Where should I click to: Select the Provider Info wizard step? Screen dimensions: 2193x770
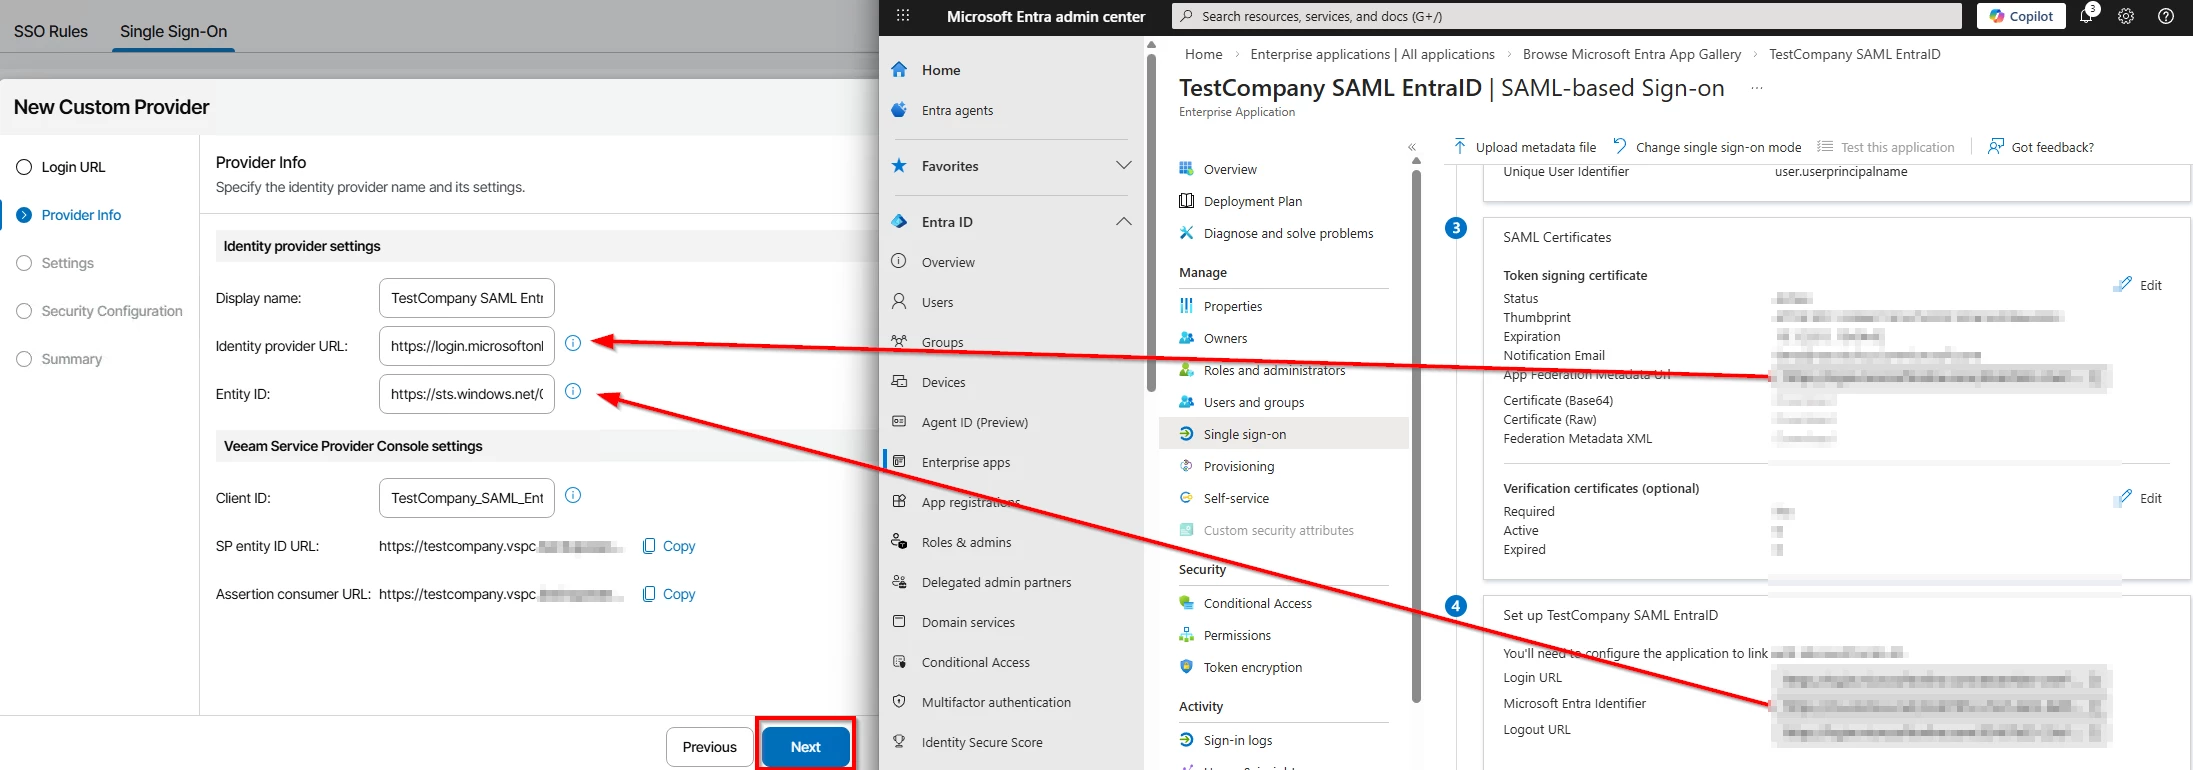coord(69,215)
